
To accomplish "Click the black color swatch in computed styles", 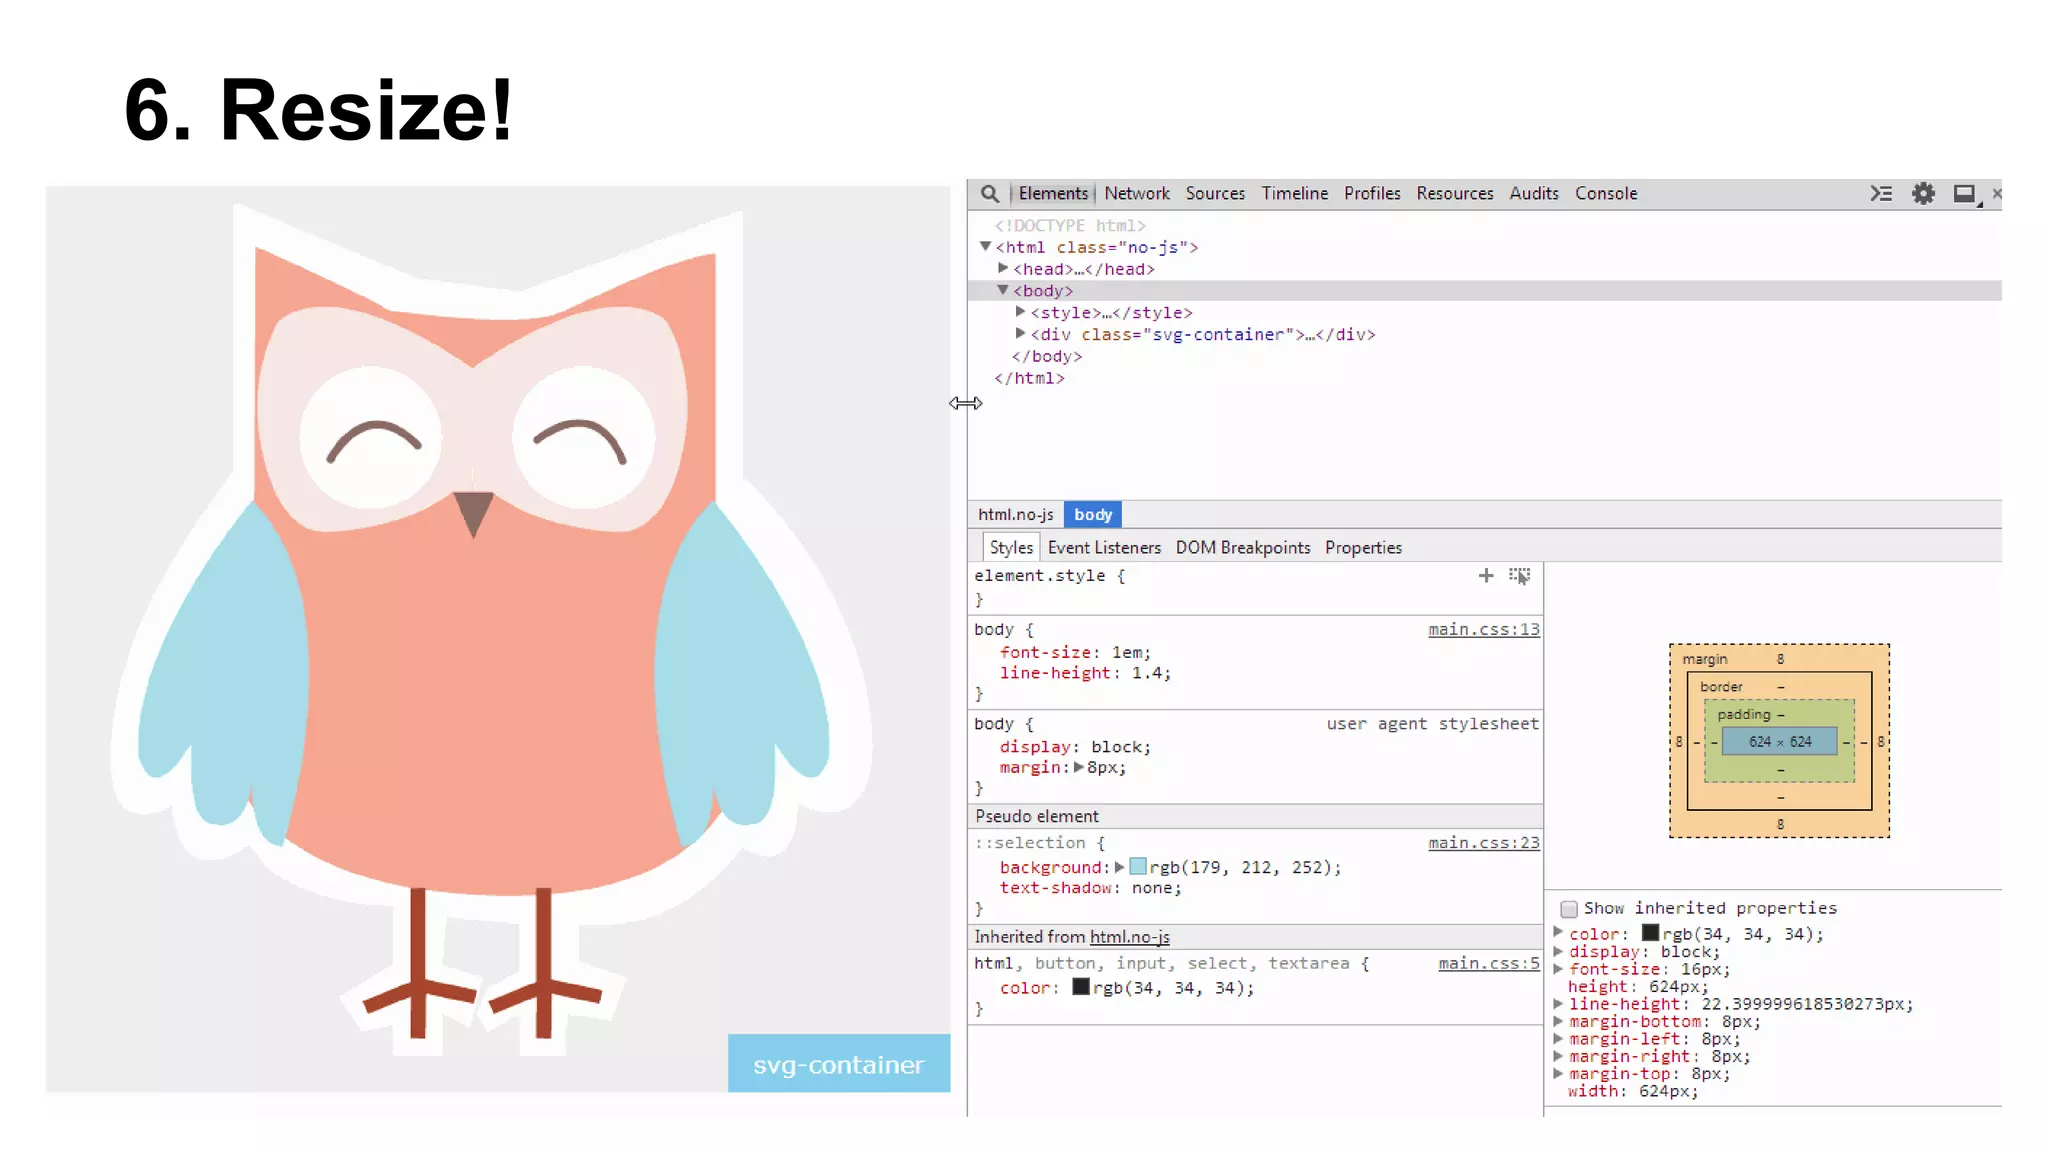I will (x=1650, y=933).
